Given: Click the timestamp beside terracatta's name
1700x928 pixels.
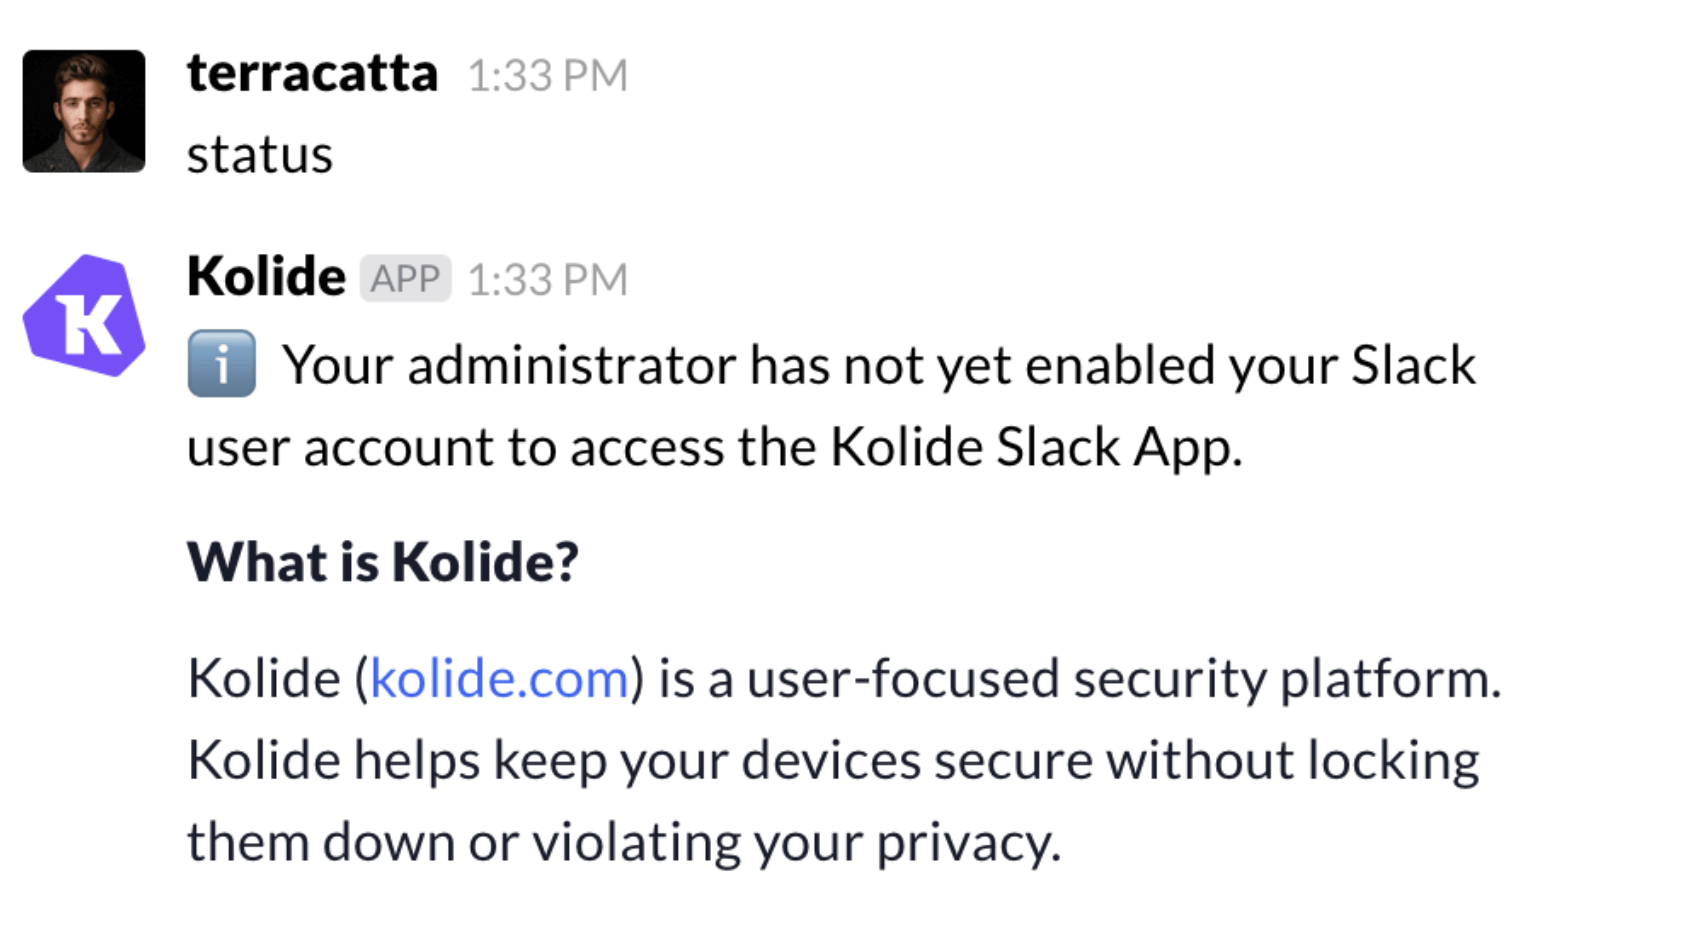Looking at the screenshot, I should click(547, 76).
